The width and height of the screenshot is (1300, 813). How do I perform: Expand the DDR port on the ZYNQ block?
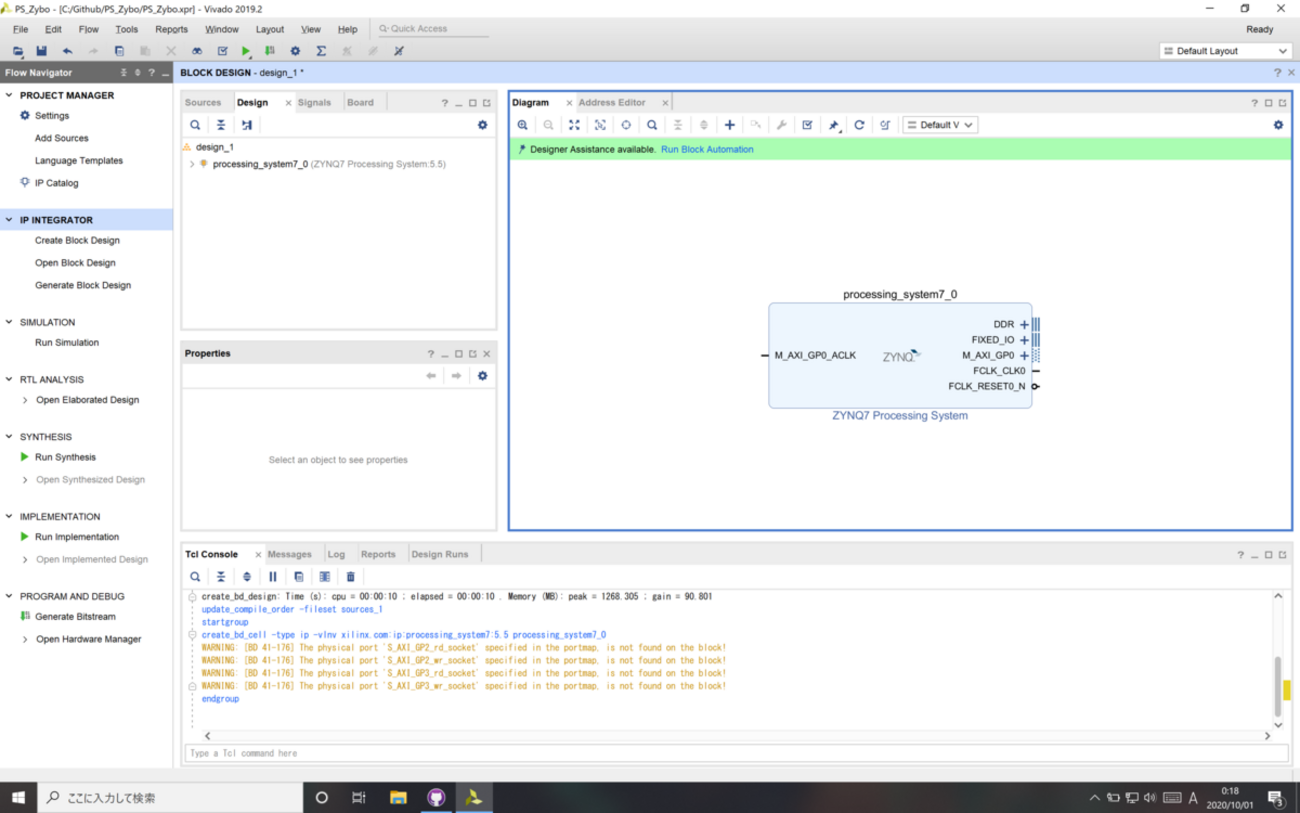1024,325
